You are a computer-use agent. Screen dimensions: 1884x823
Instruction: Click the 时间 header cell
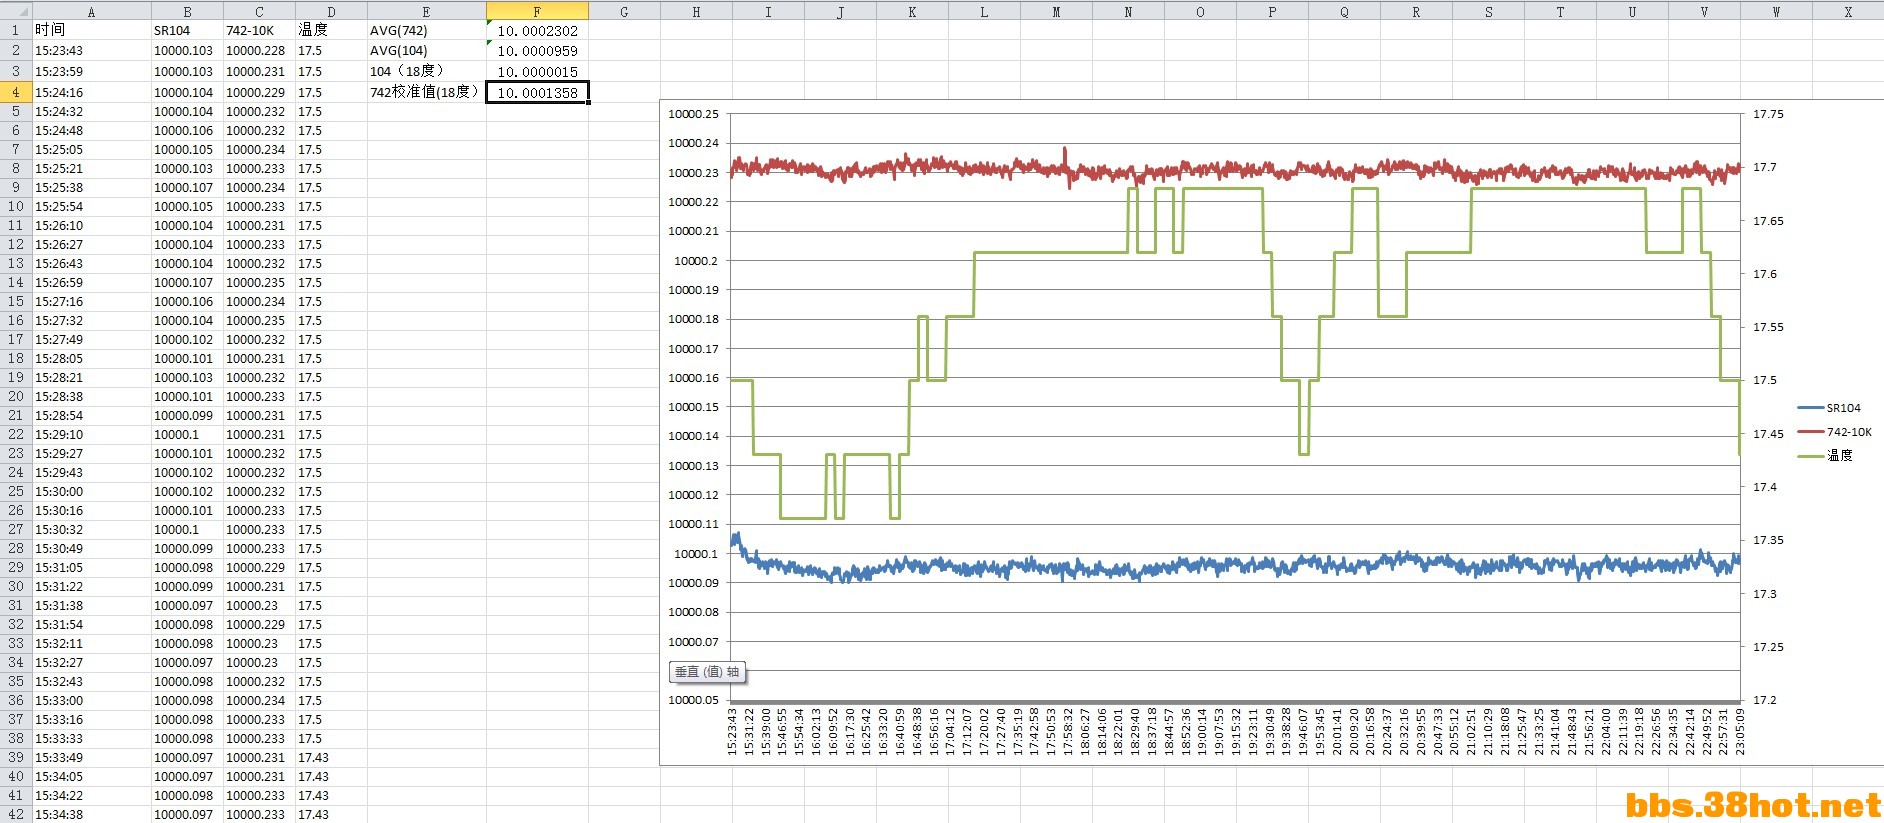pyautogui.click(x=91, y=30)
